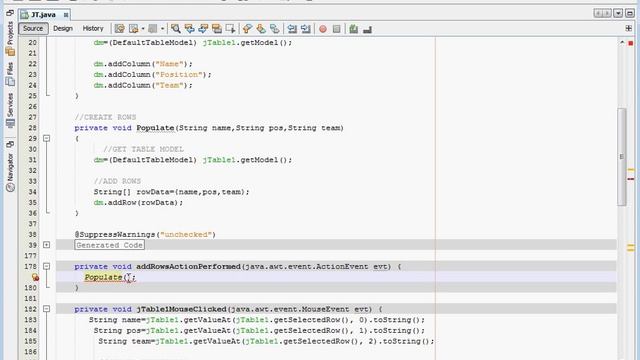640x360 pixels.
Task: Go to the Previous Bookmark icon
Action: pos(247,29)
